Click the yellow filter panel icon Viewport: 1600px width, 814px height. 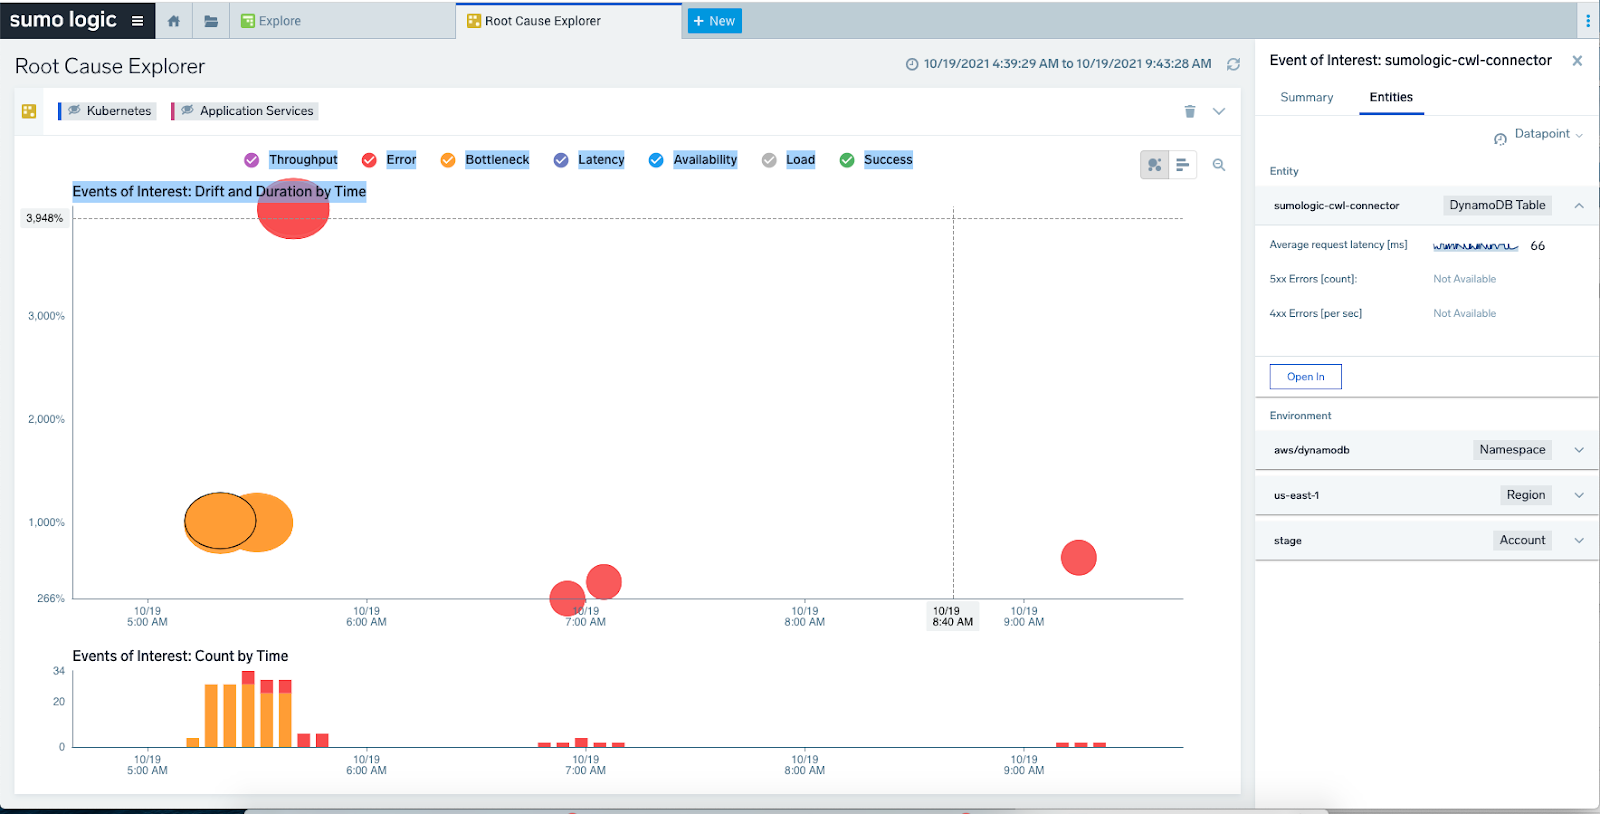[x=29, y=111]
